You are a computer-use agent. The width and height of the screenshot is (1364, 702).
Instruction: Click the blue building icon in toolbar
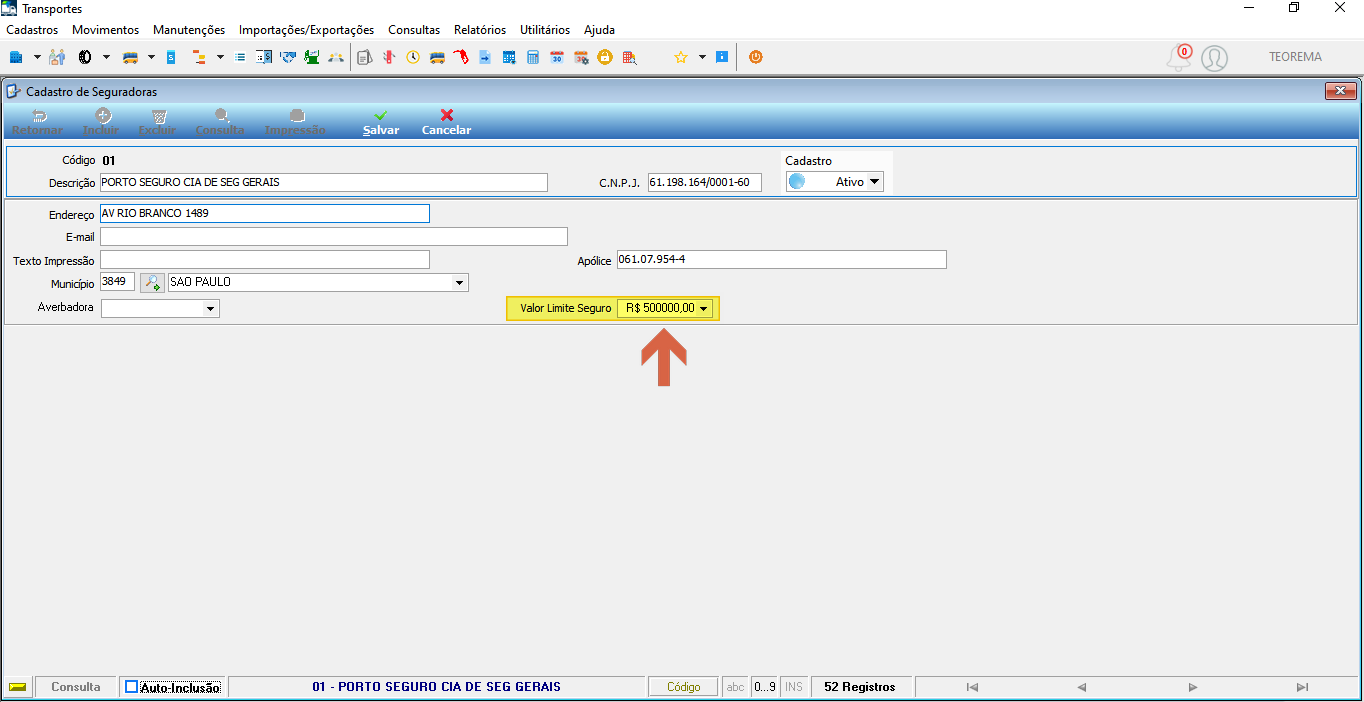click(x=16, y=57)
